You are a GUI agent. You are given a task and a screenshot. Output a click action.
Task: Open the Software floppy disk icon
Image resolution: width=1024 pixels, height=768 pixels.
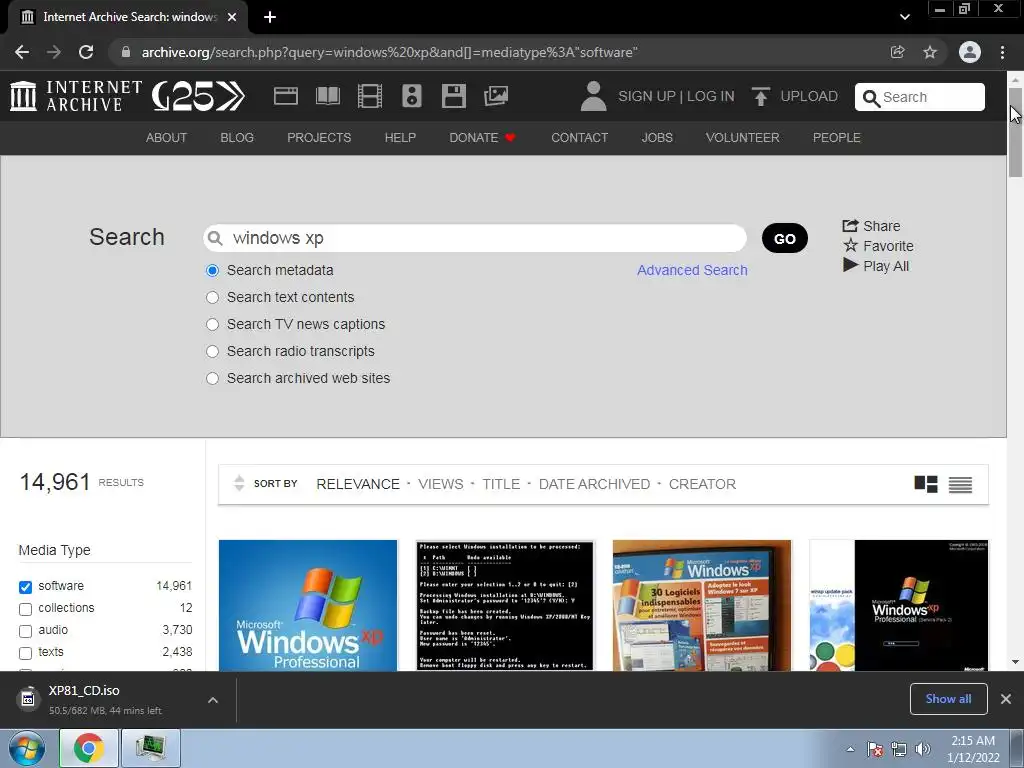coord(453,96)
